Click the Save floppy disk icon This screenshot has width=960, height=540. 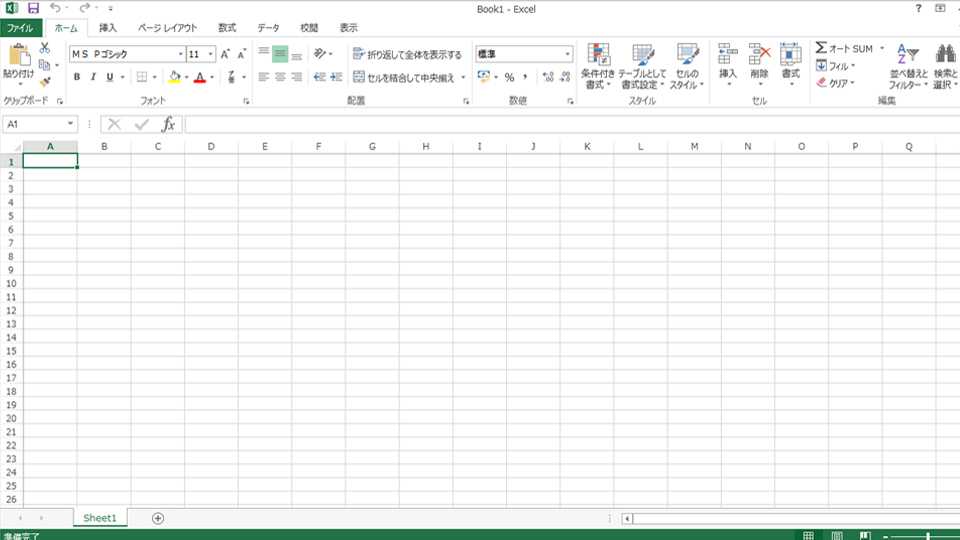pyautogui.click(x=33, y=9)
